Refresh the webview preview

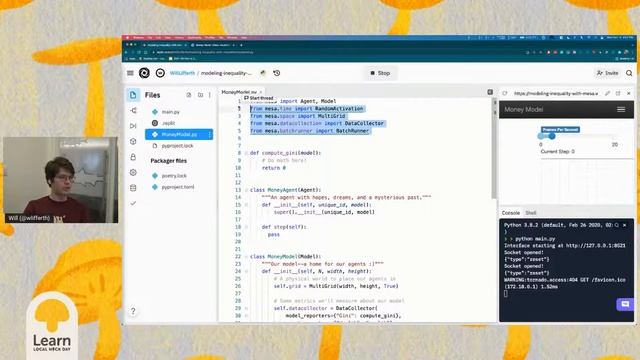tap(505, 93)
